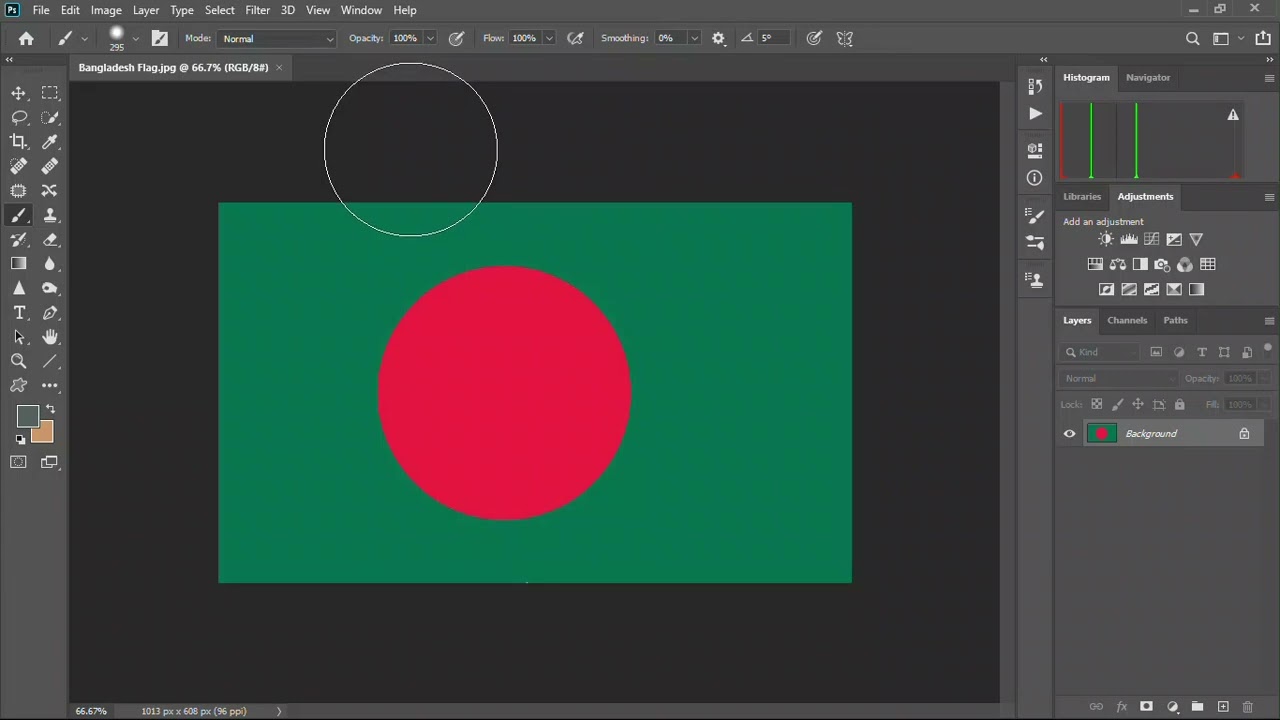Open the Tool Preset picker arrow

coord(84,39)
